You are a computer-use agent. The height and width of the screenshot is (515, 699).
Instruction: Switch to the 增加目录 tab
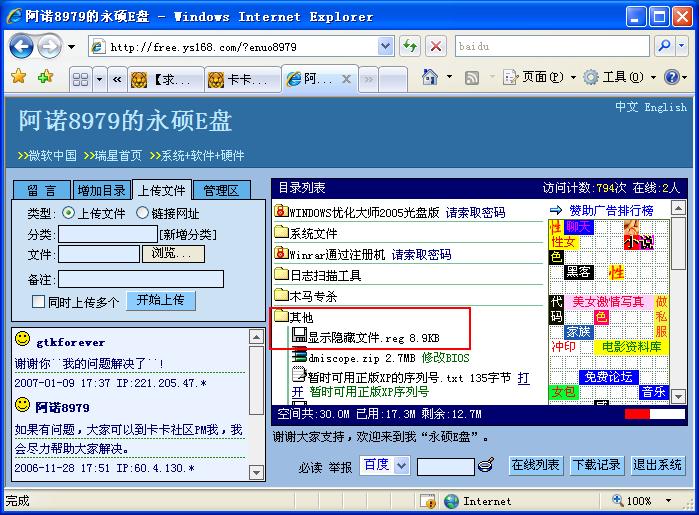102,190
